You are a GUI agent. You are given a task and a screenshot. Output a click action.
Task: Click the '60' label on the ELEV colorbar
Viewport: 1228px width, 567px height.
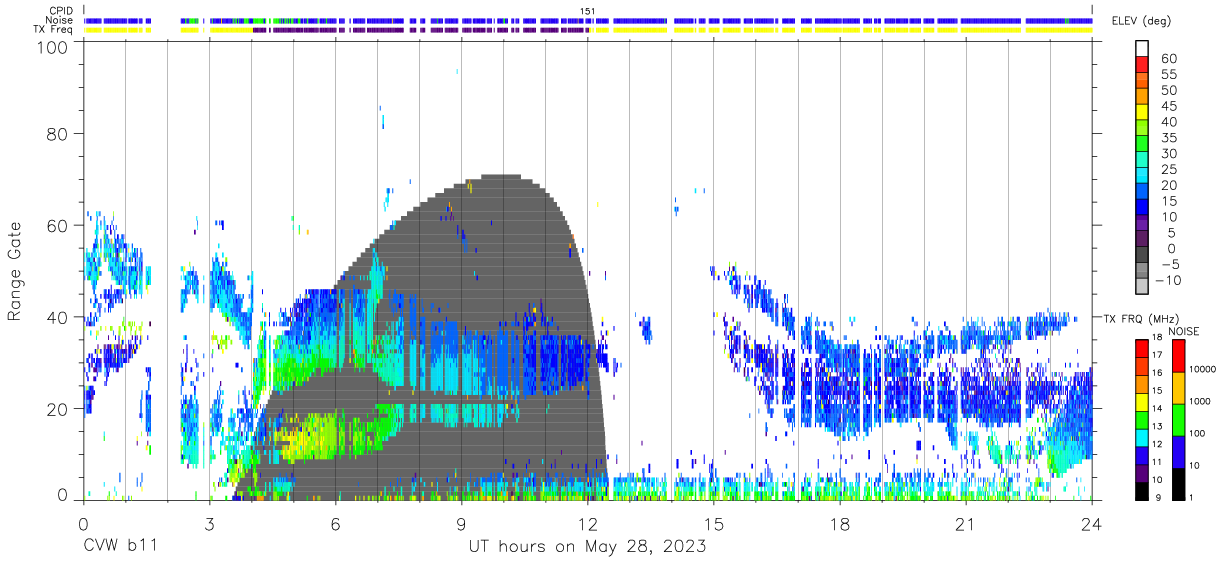coord(1168,57)
